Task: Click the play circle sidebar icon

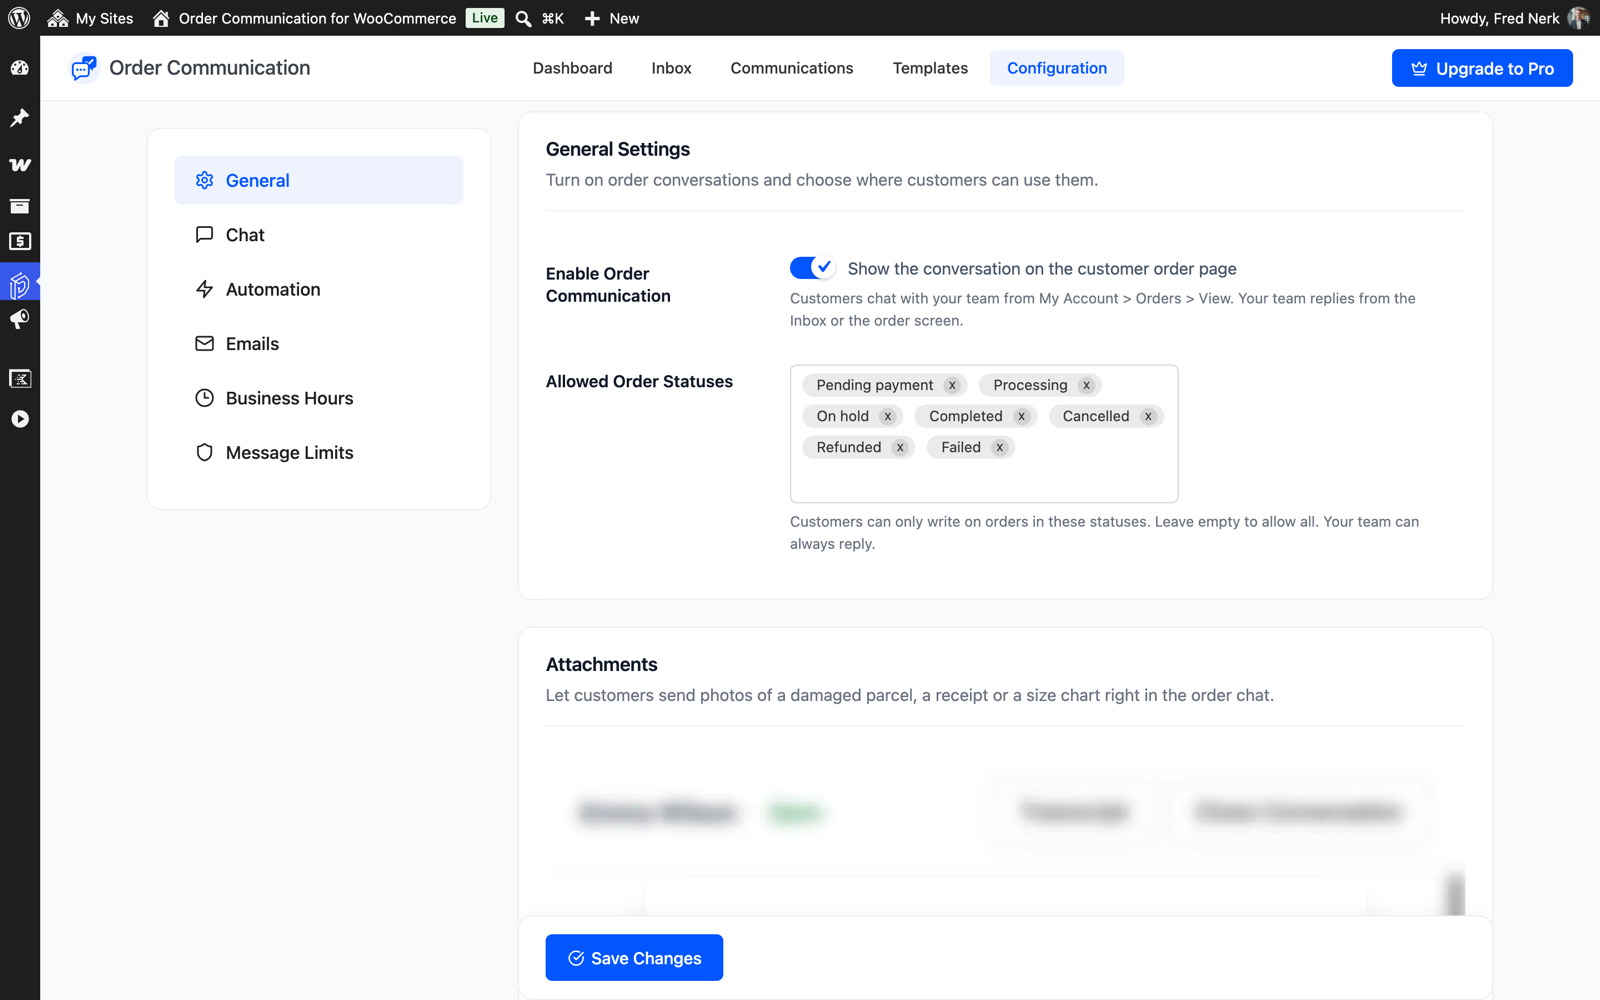Action: [20, 419]
